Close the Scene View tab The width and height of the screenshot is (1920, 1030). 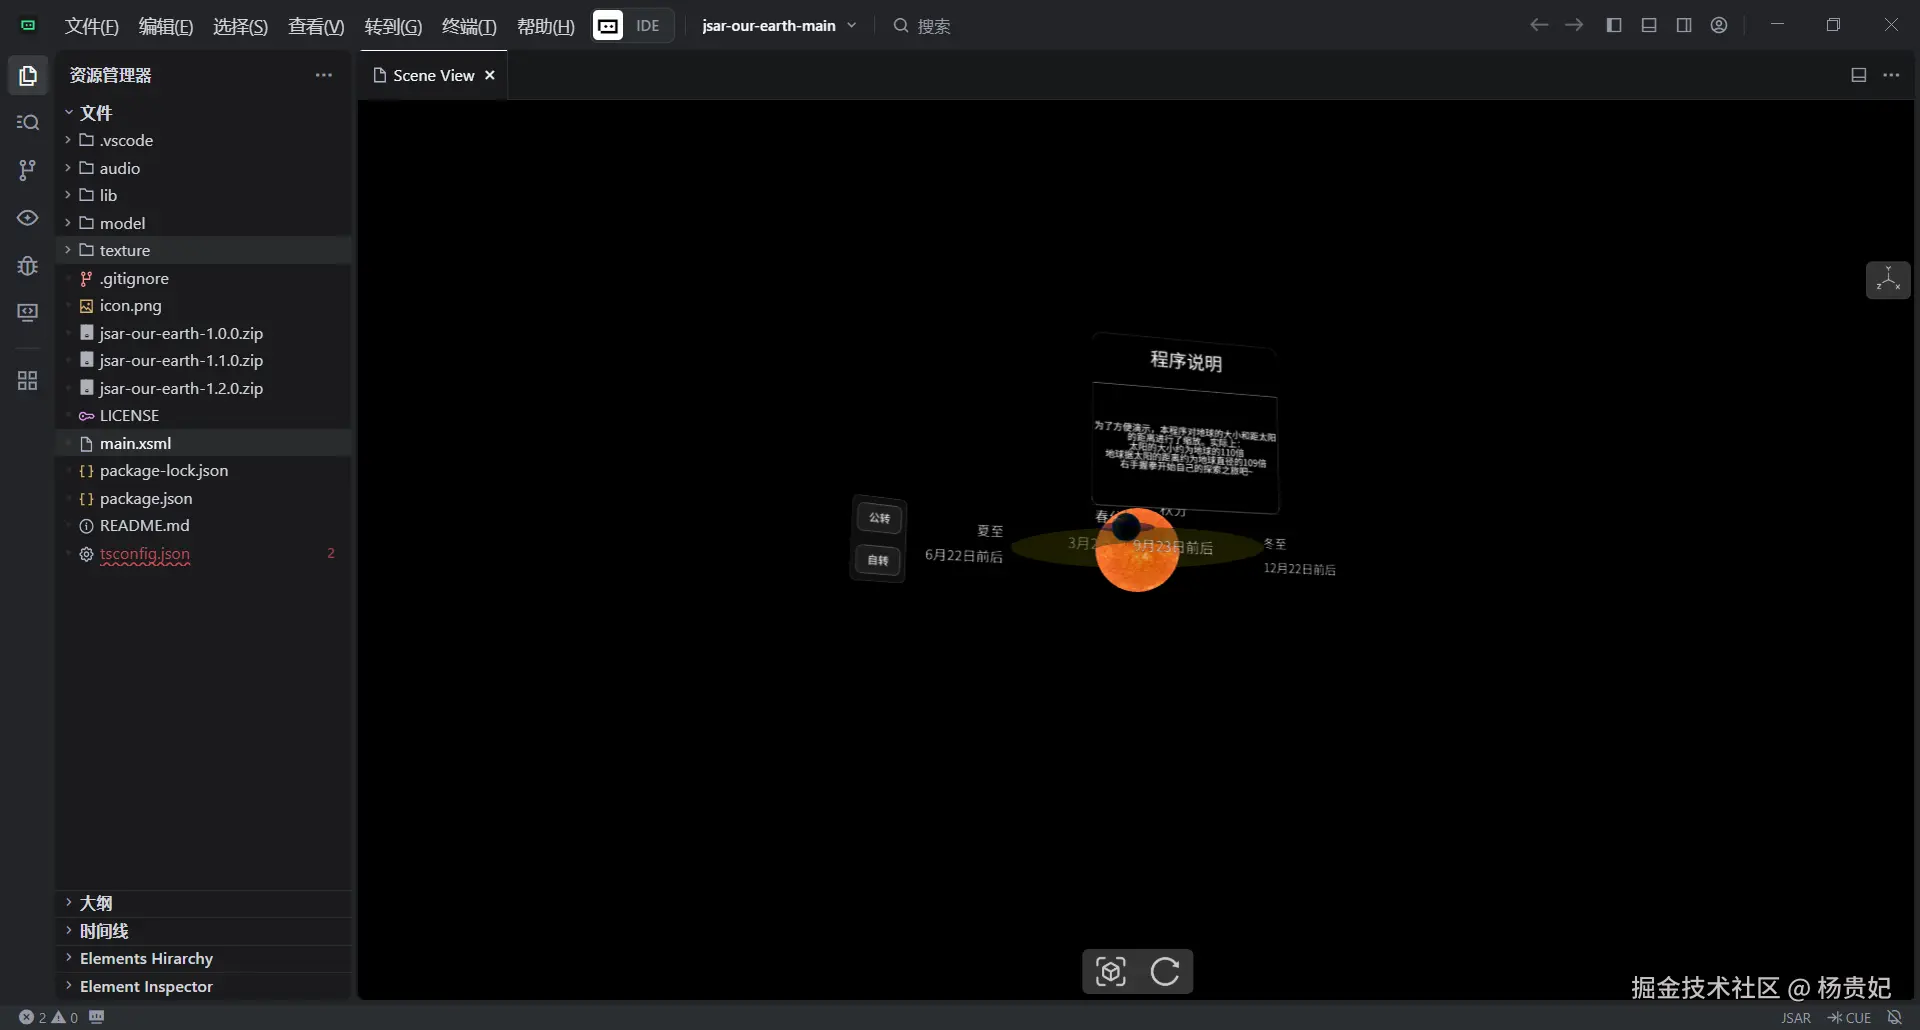pos(490,75)
